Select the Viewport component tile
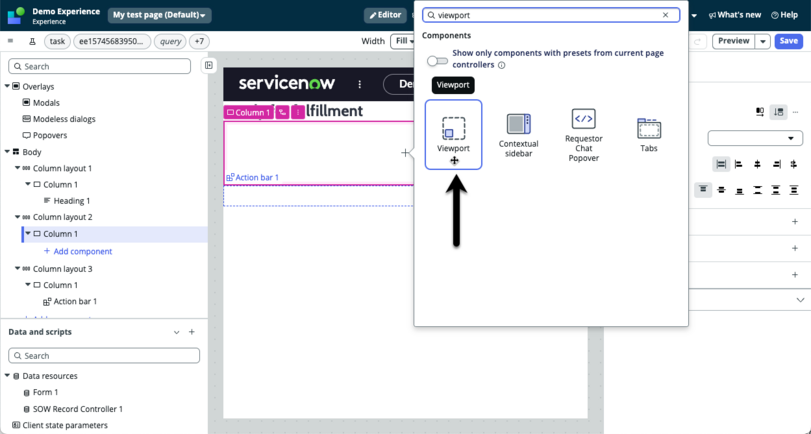The width and height of the screenshot is (811, 434). point(454,134)
